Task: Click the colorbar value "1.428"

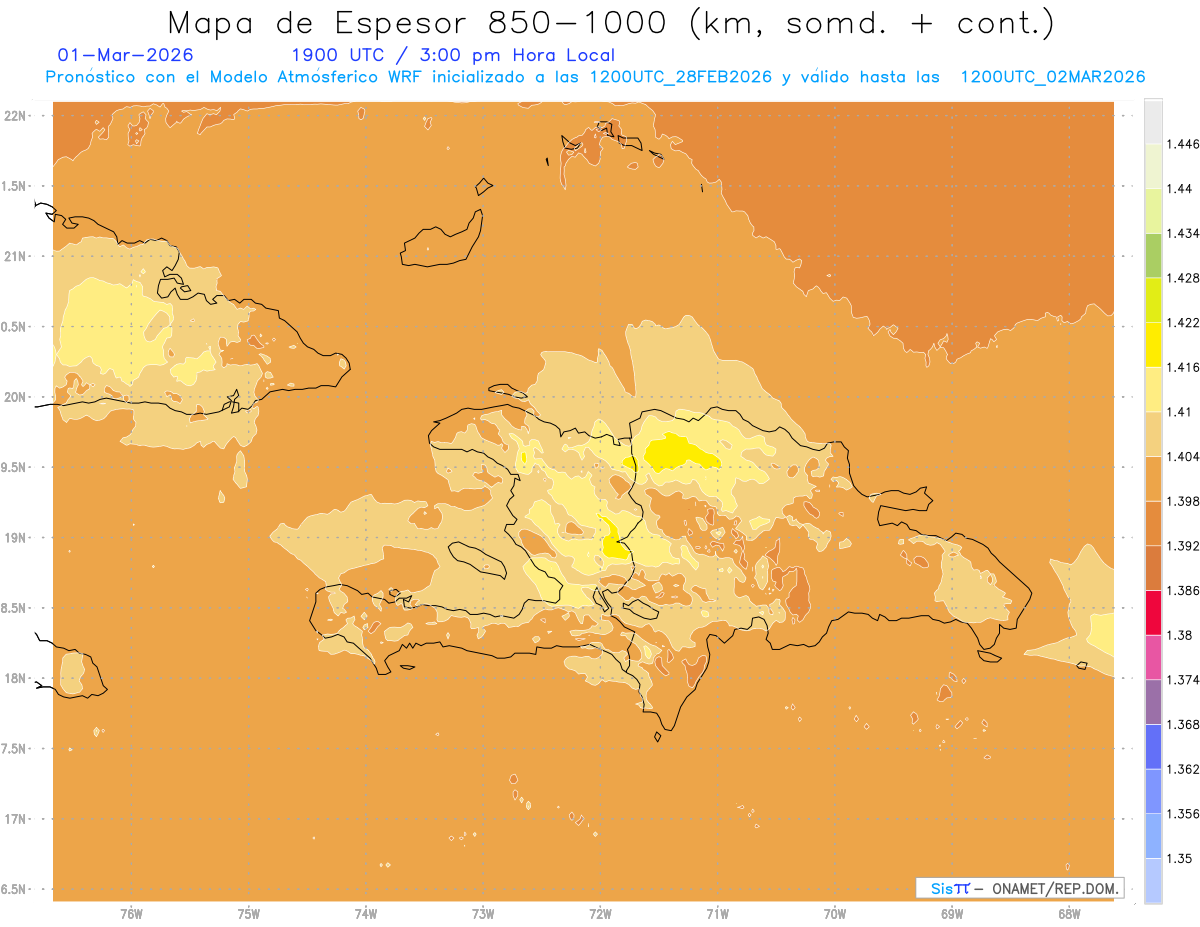Action: click(1183, 277)
